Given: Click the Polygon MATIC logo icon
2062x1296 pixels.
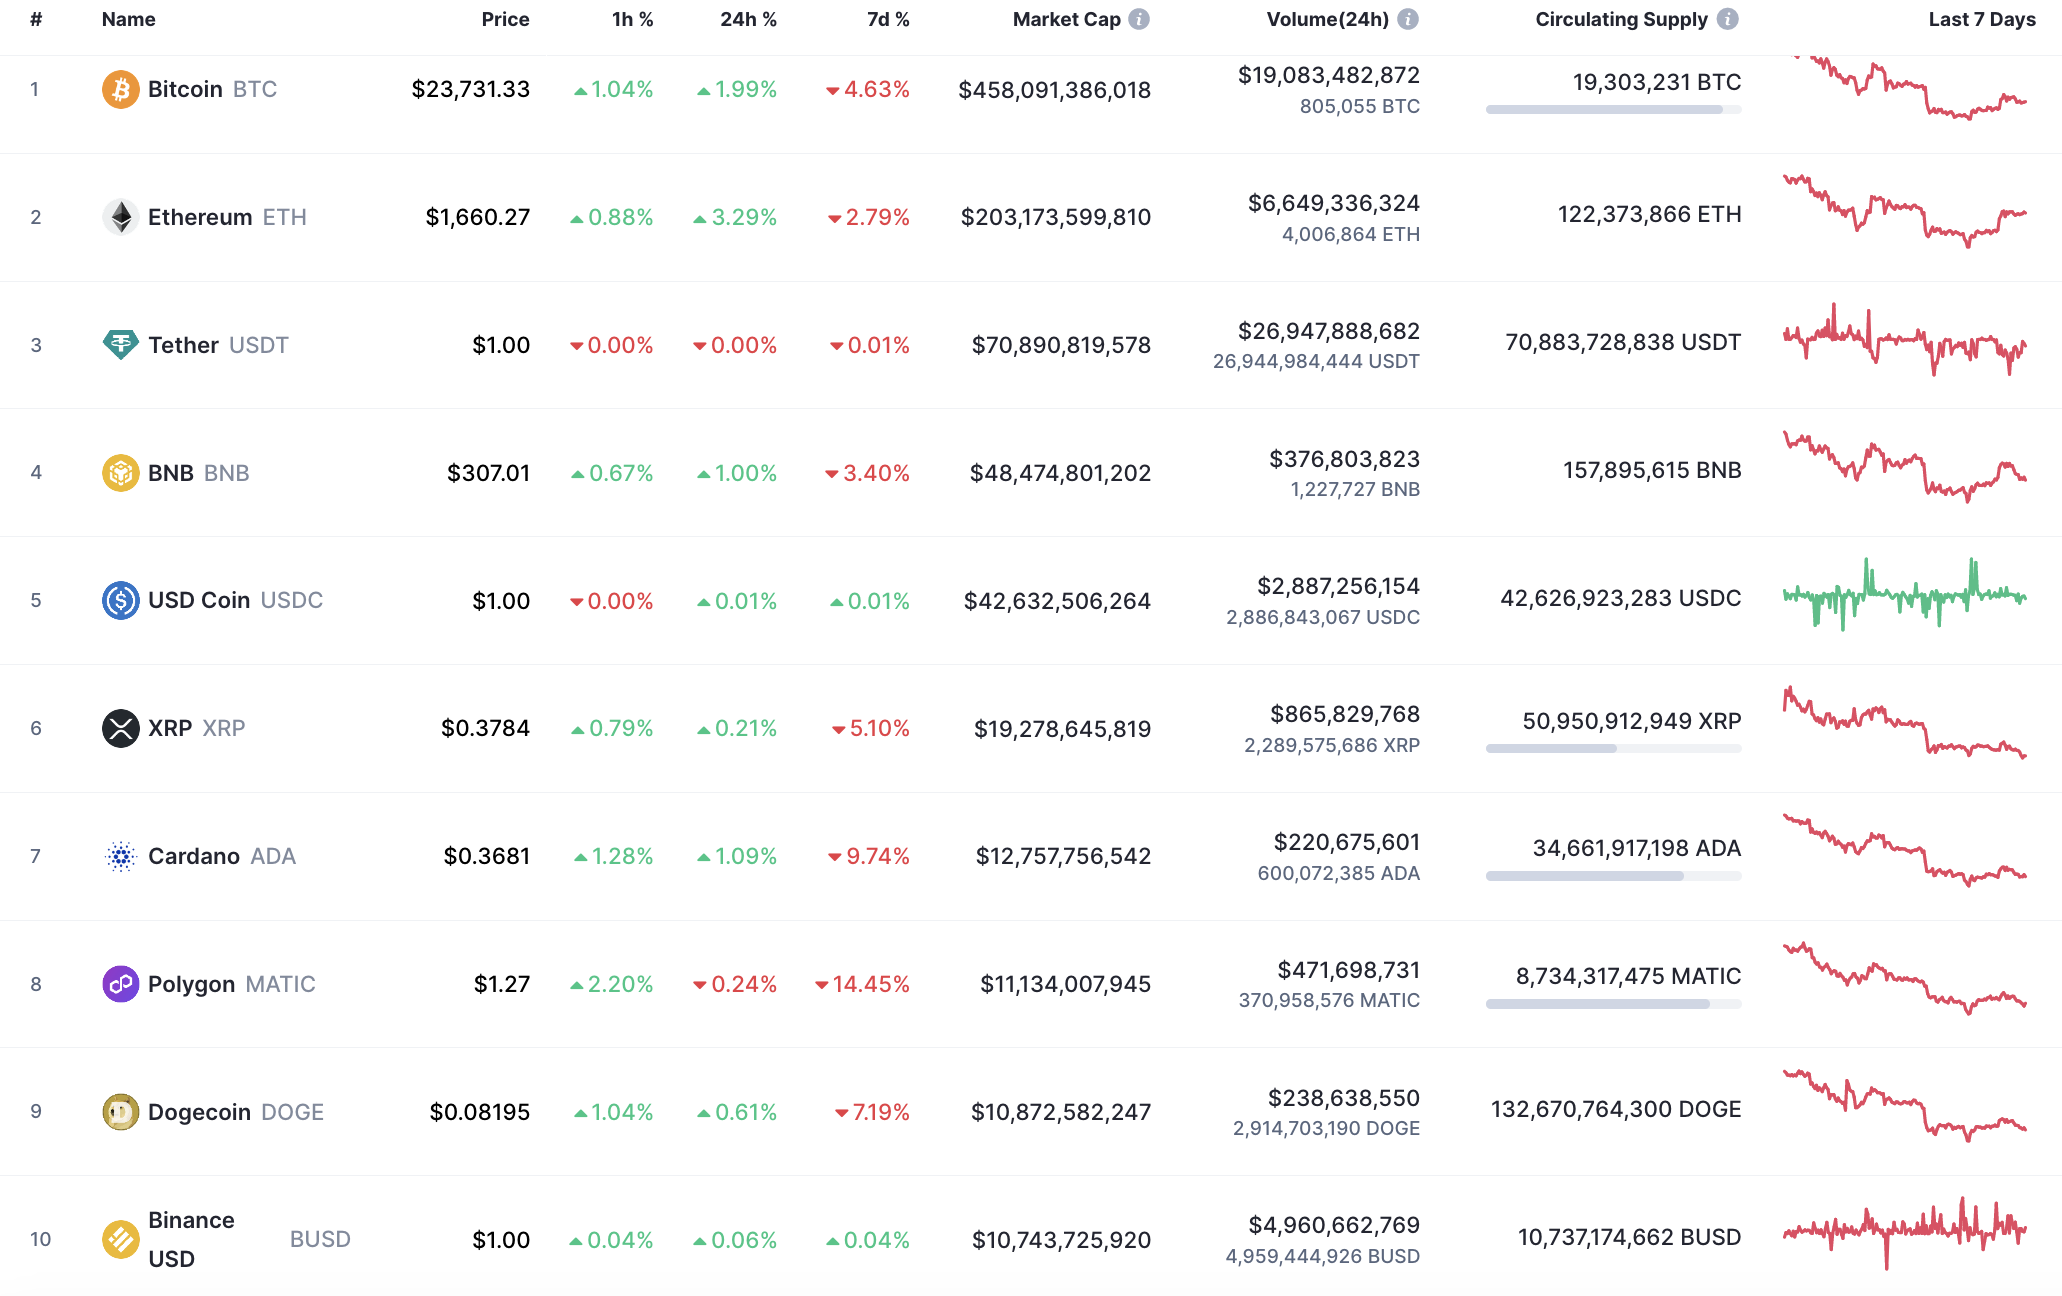Looking at the screenshot, I should [x=120, y=984].
